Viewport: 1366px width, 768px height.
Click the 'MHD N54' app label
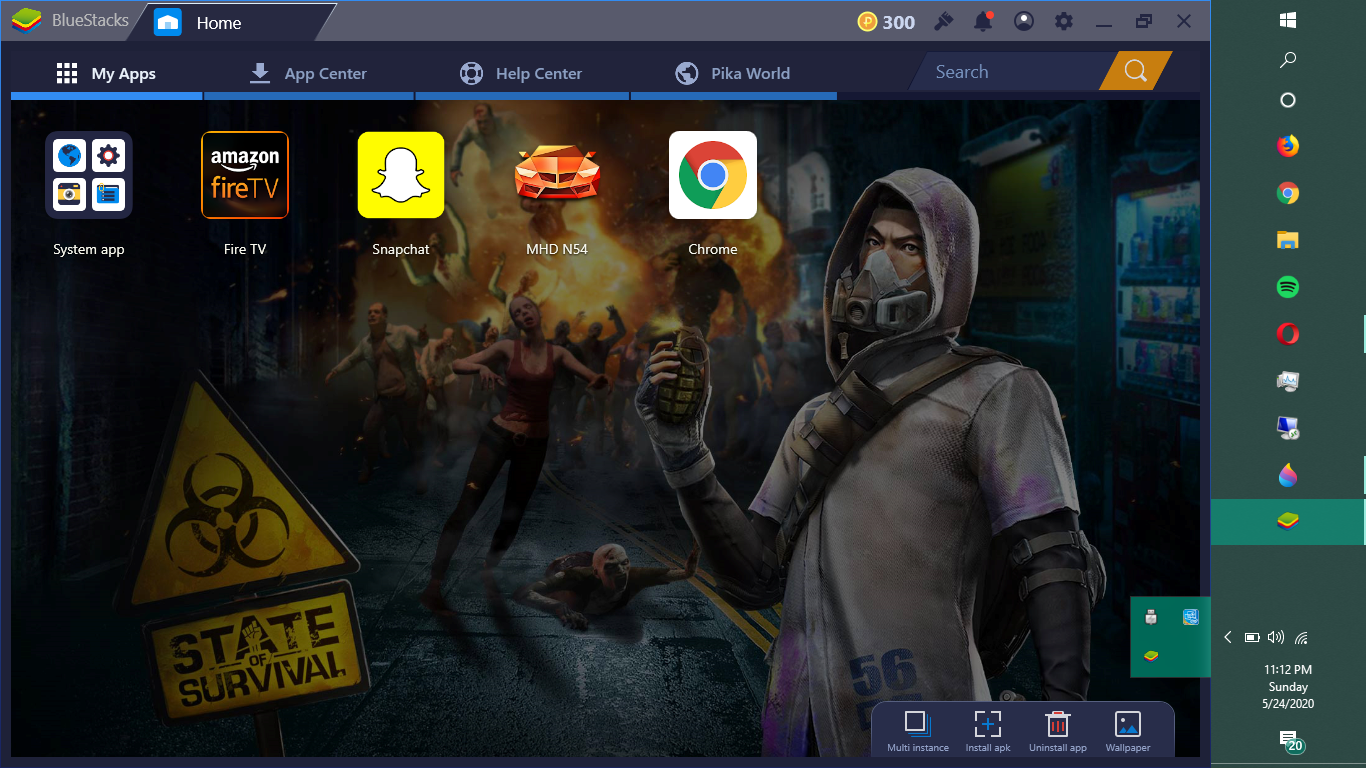[x=557, y=249]
